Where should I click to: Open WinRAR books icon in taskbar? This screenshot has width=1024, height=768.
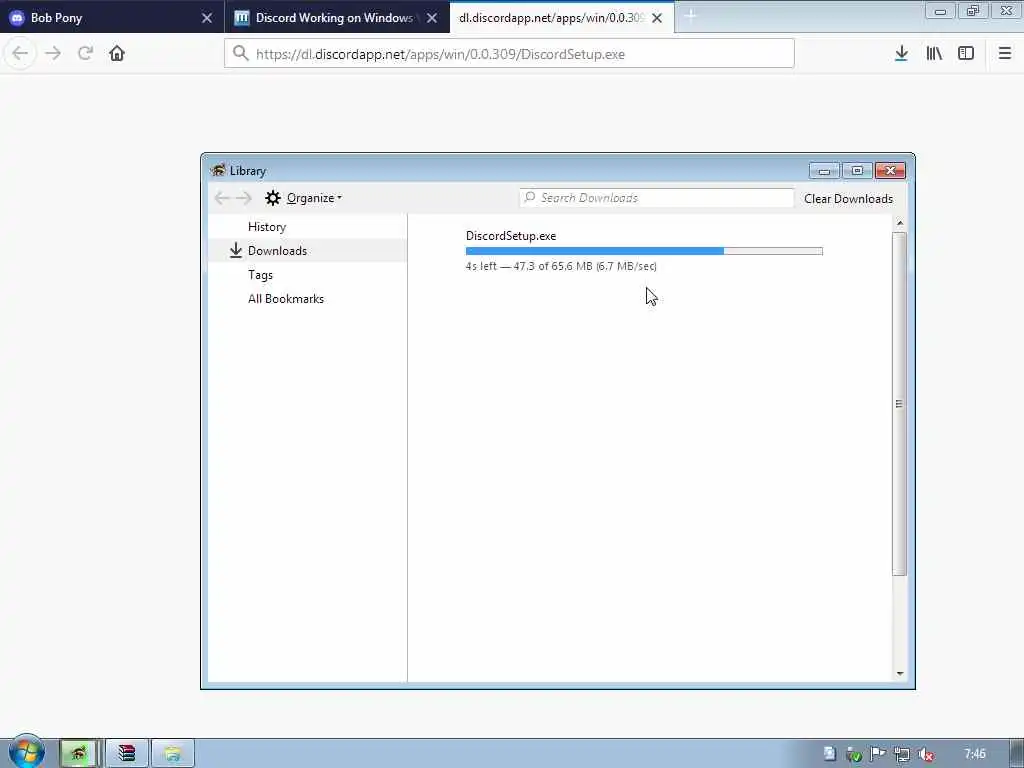(x=127, y=754)
